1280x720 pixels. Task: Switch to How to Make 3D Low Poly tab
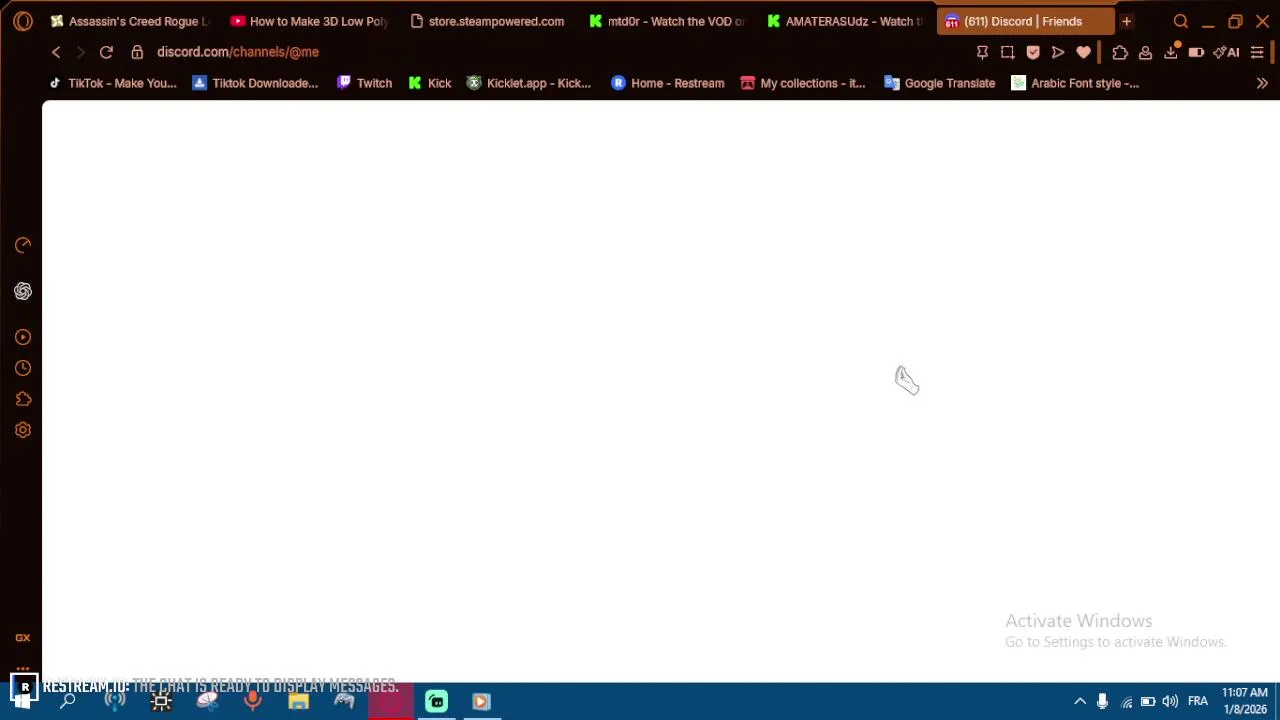(309, 21)
